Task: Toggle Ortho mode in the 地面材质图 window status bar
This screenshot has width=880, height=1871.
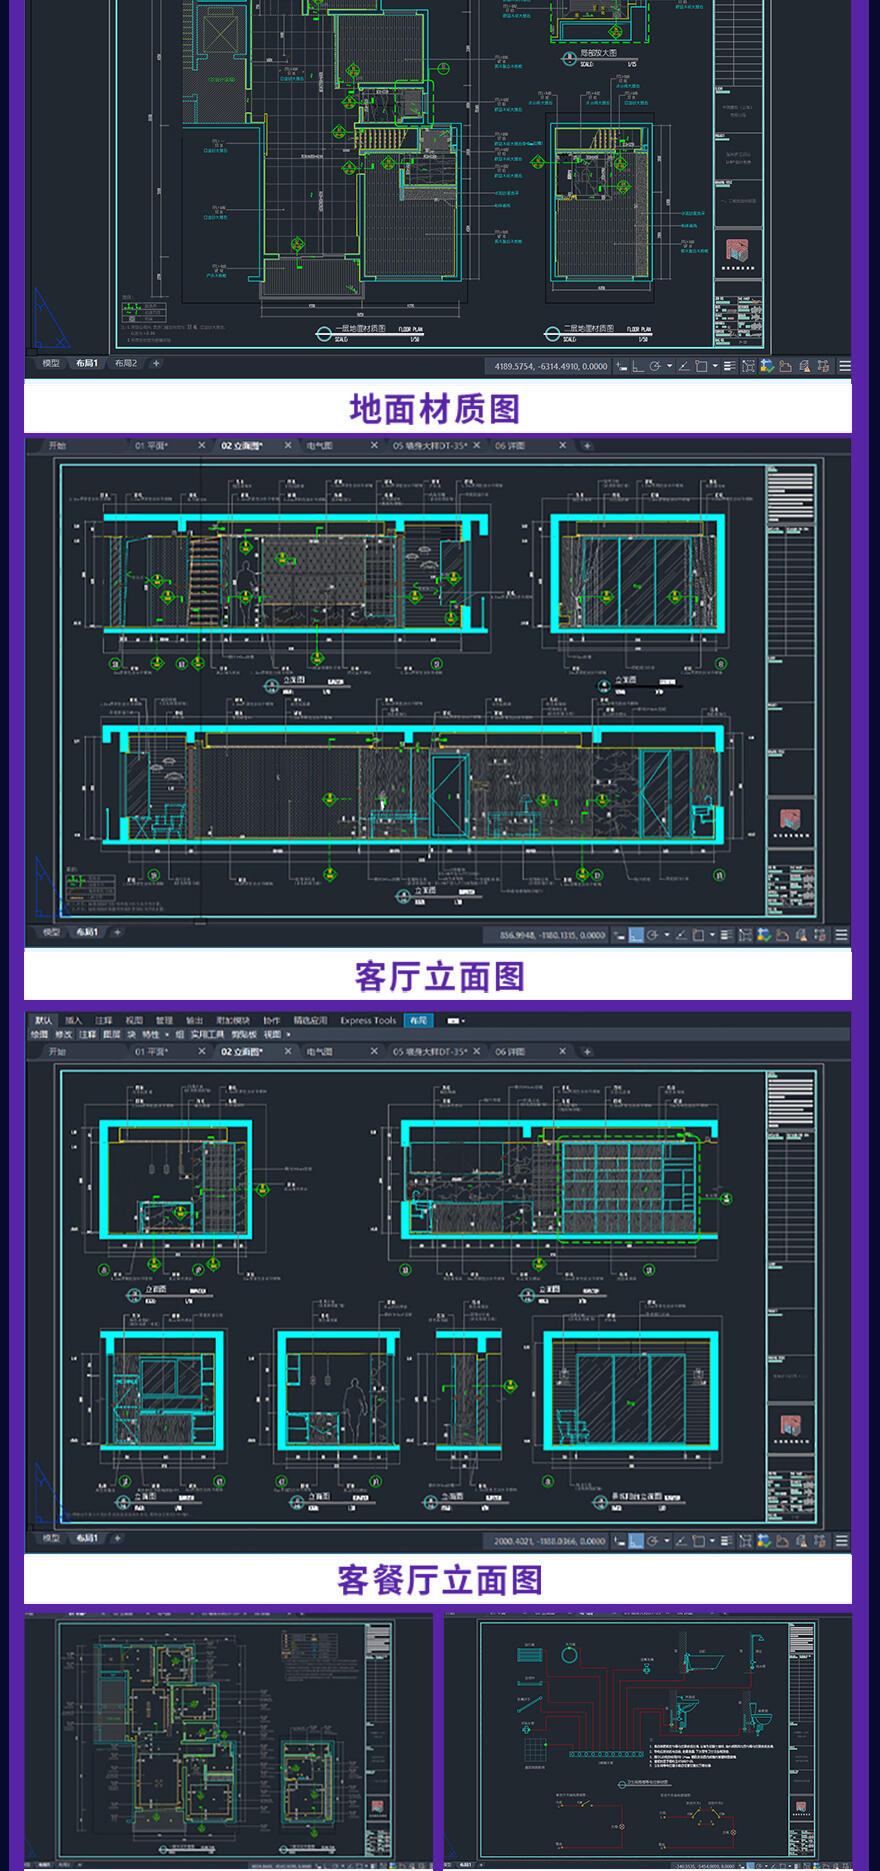Action: (638, 366)
